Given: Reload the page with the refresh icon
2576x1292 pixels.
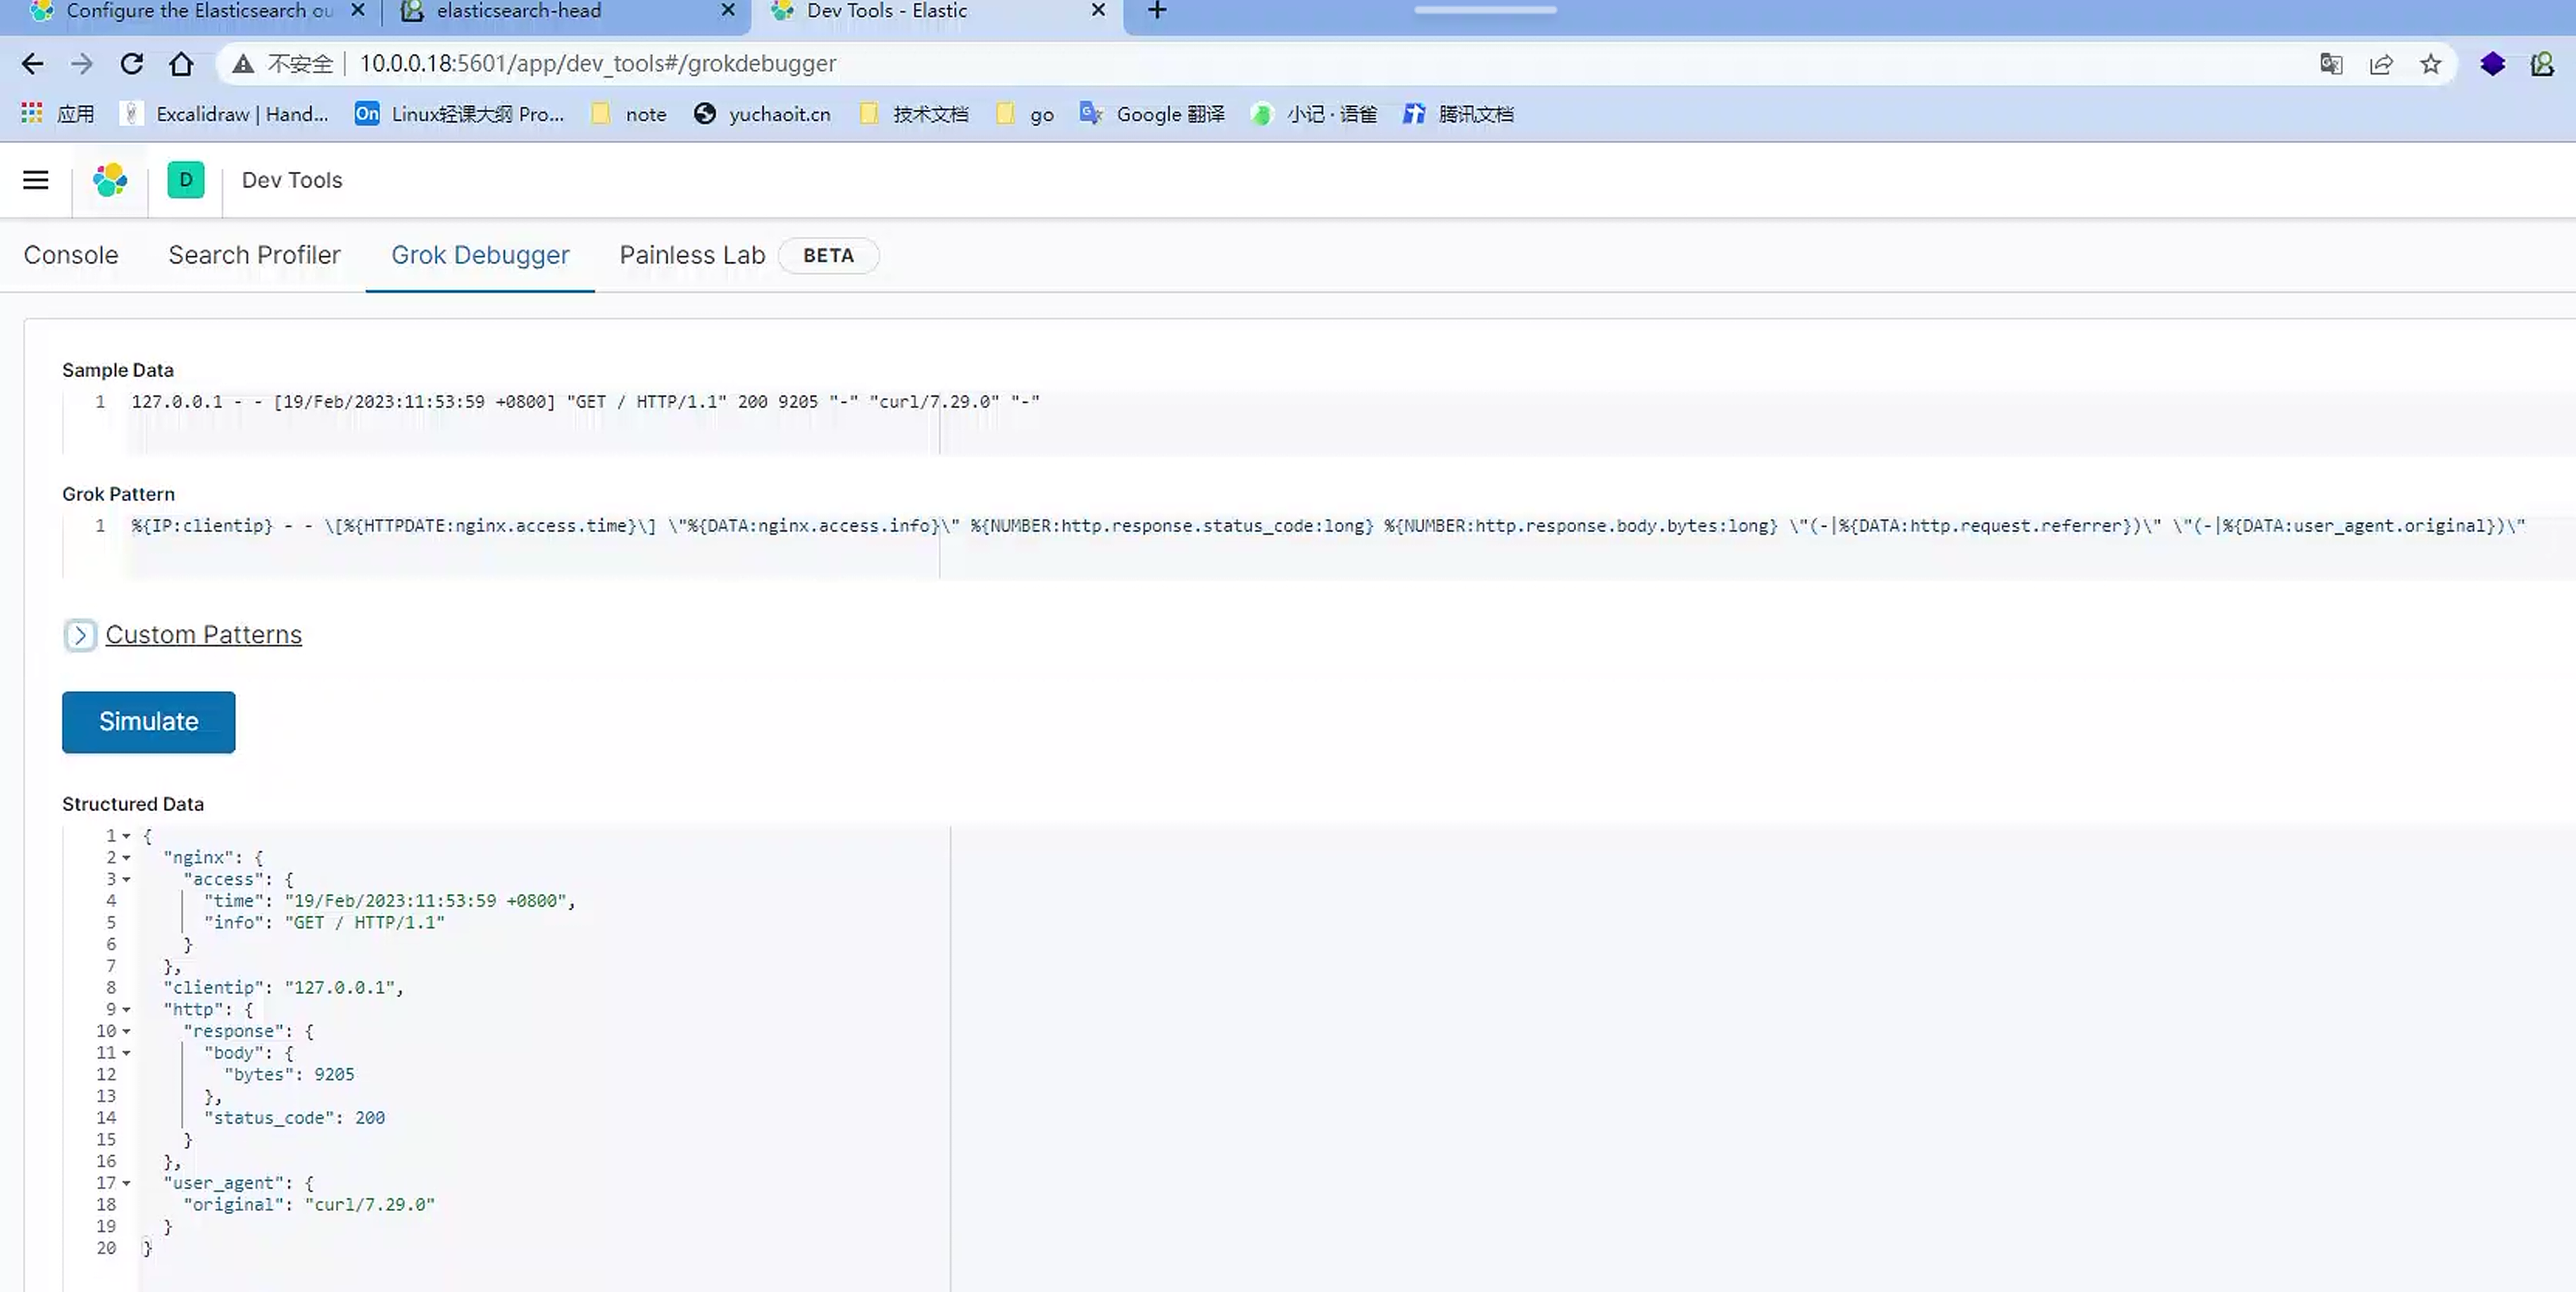Looking at the screenshot, I should pyautogui.click(x=132, y=64).
